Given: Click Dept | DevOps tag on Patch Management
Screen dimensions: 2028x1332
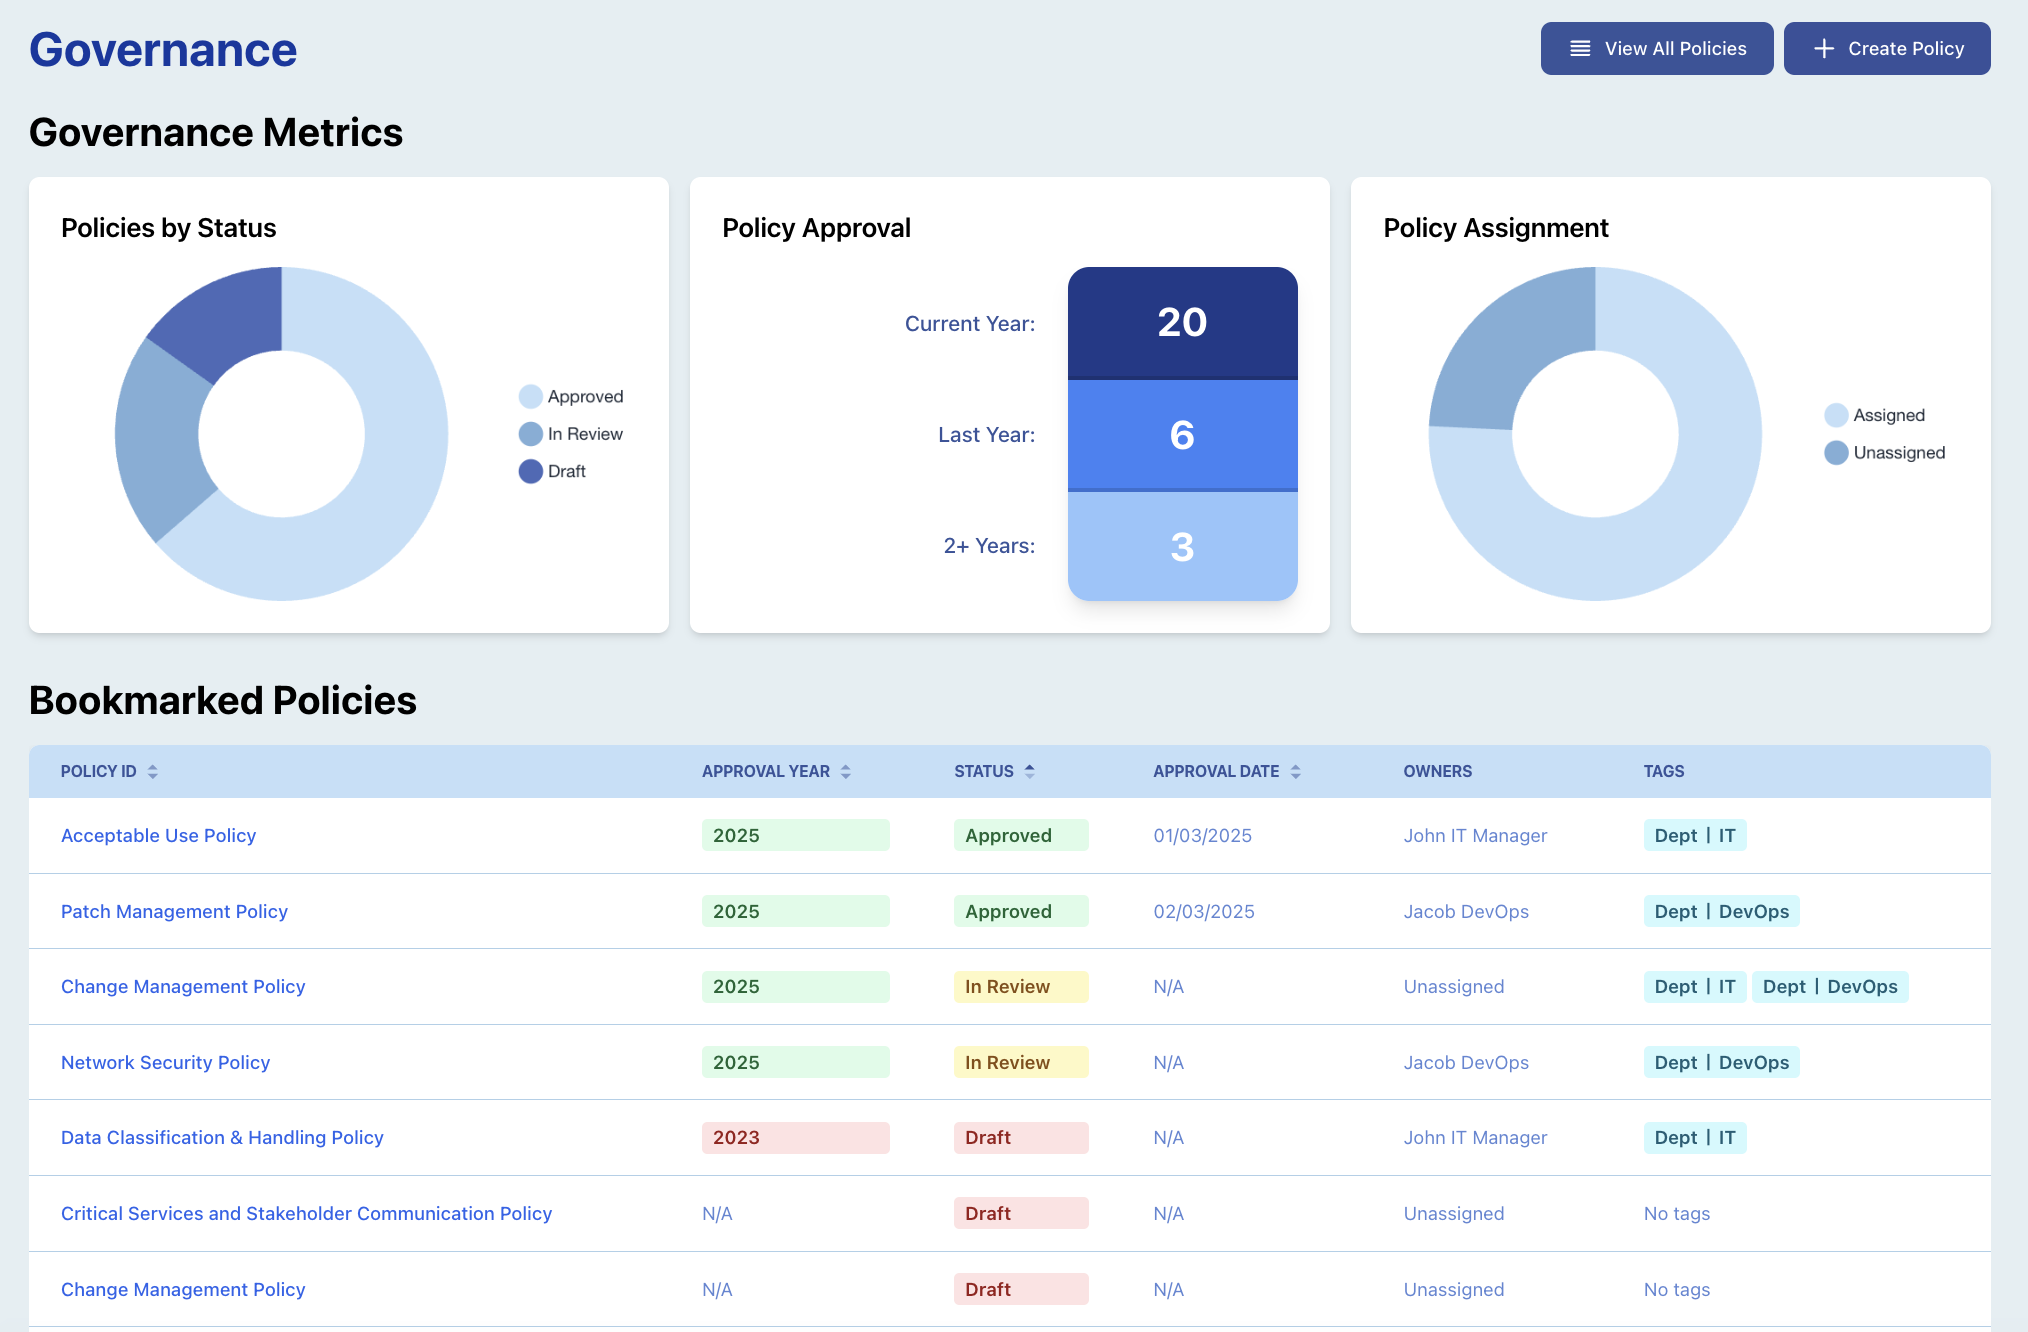Looking at the screenshot, I should click(1721, 912).
